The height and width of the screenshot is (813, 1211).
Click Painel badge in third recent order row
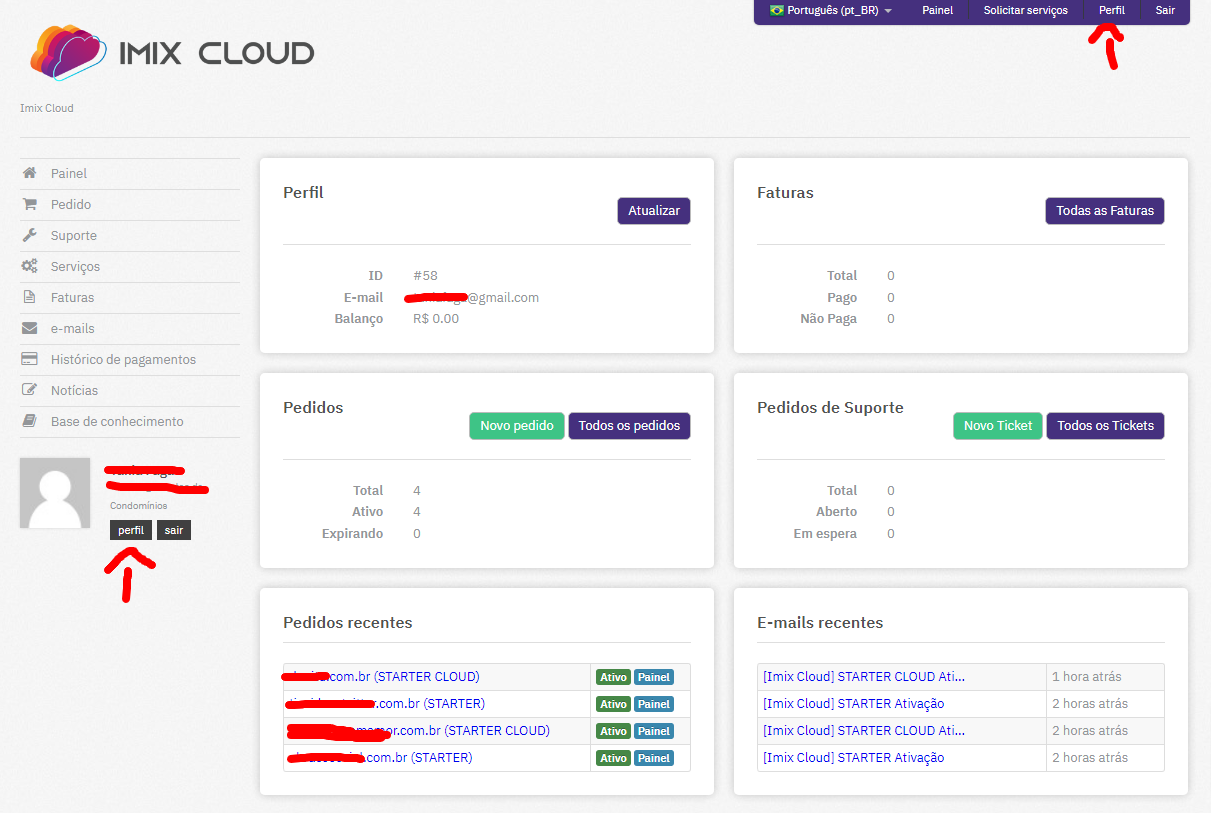pyautogui.click(x=654, y=731)
